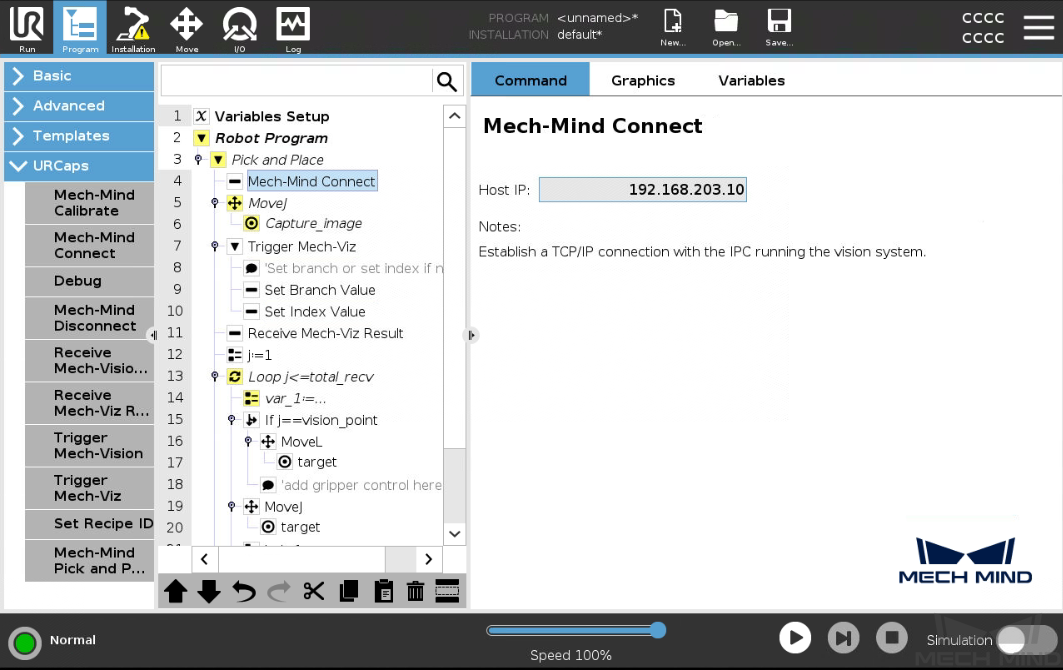Collapse the Pick and Place folder
Screen dimensions: 1063x670
[218, 160]
